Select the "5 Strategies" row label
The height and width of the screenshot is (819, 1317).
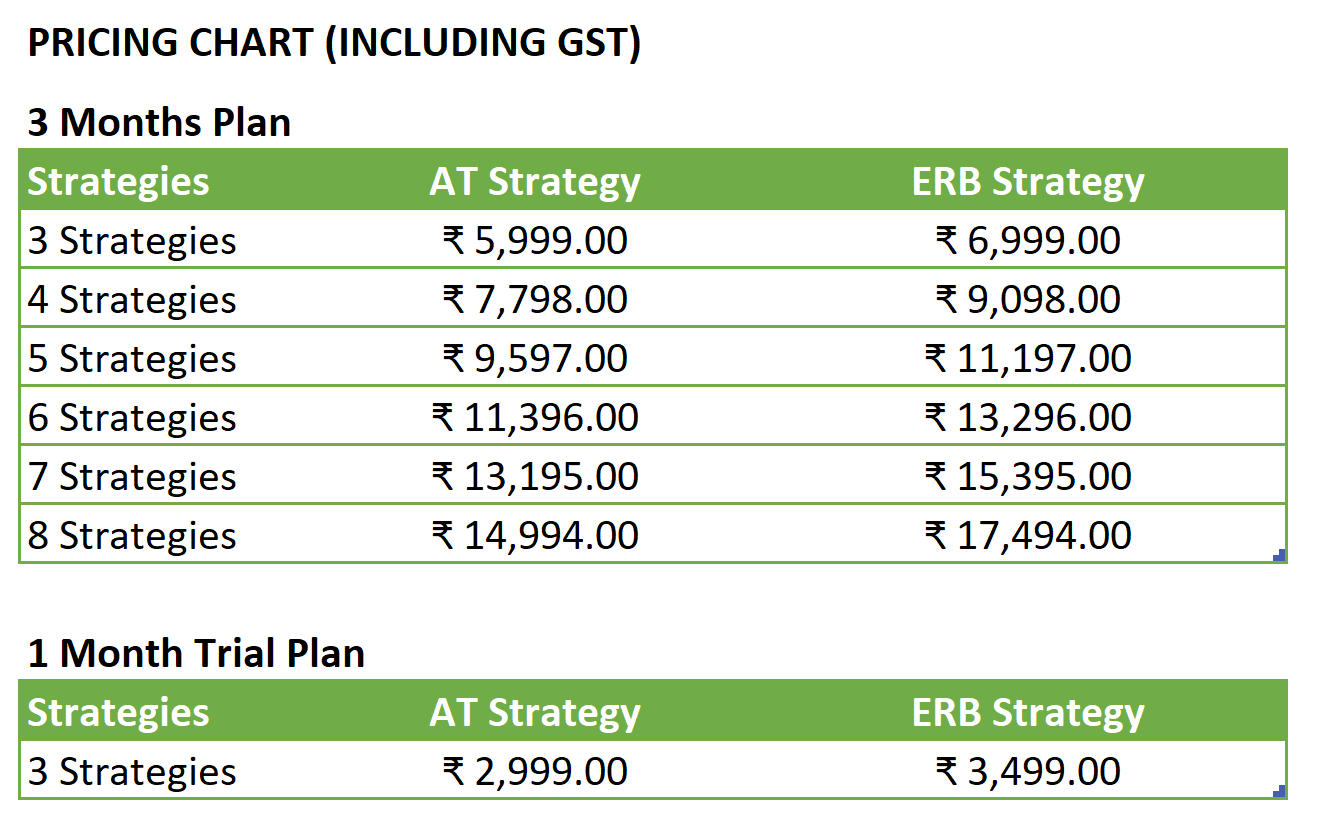(132, 359)
